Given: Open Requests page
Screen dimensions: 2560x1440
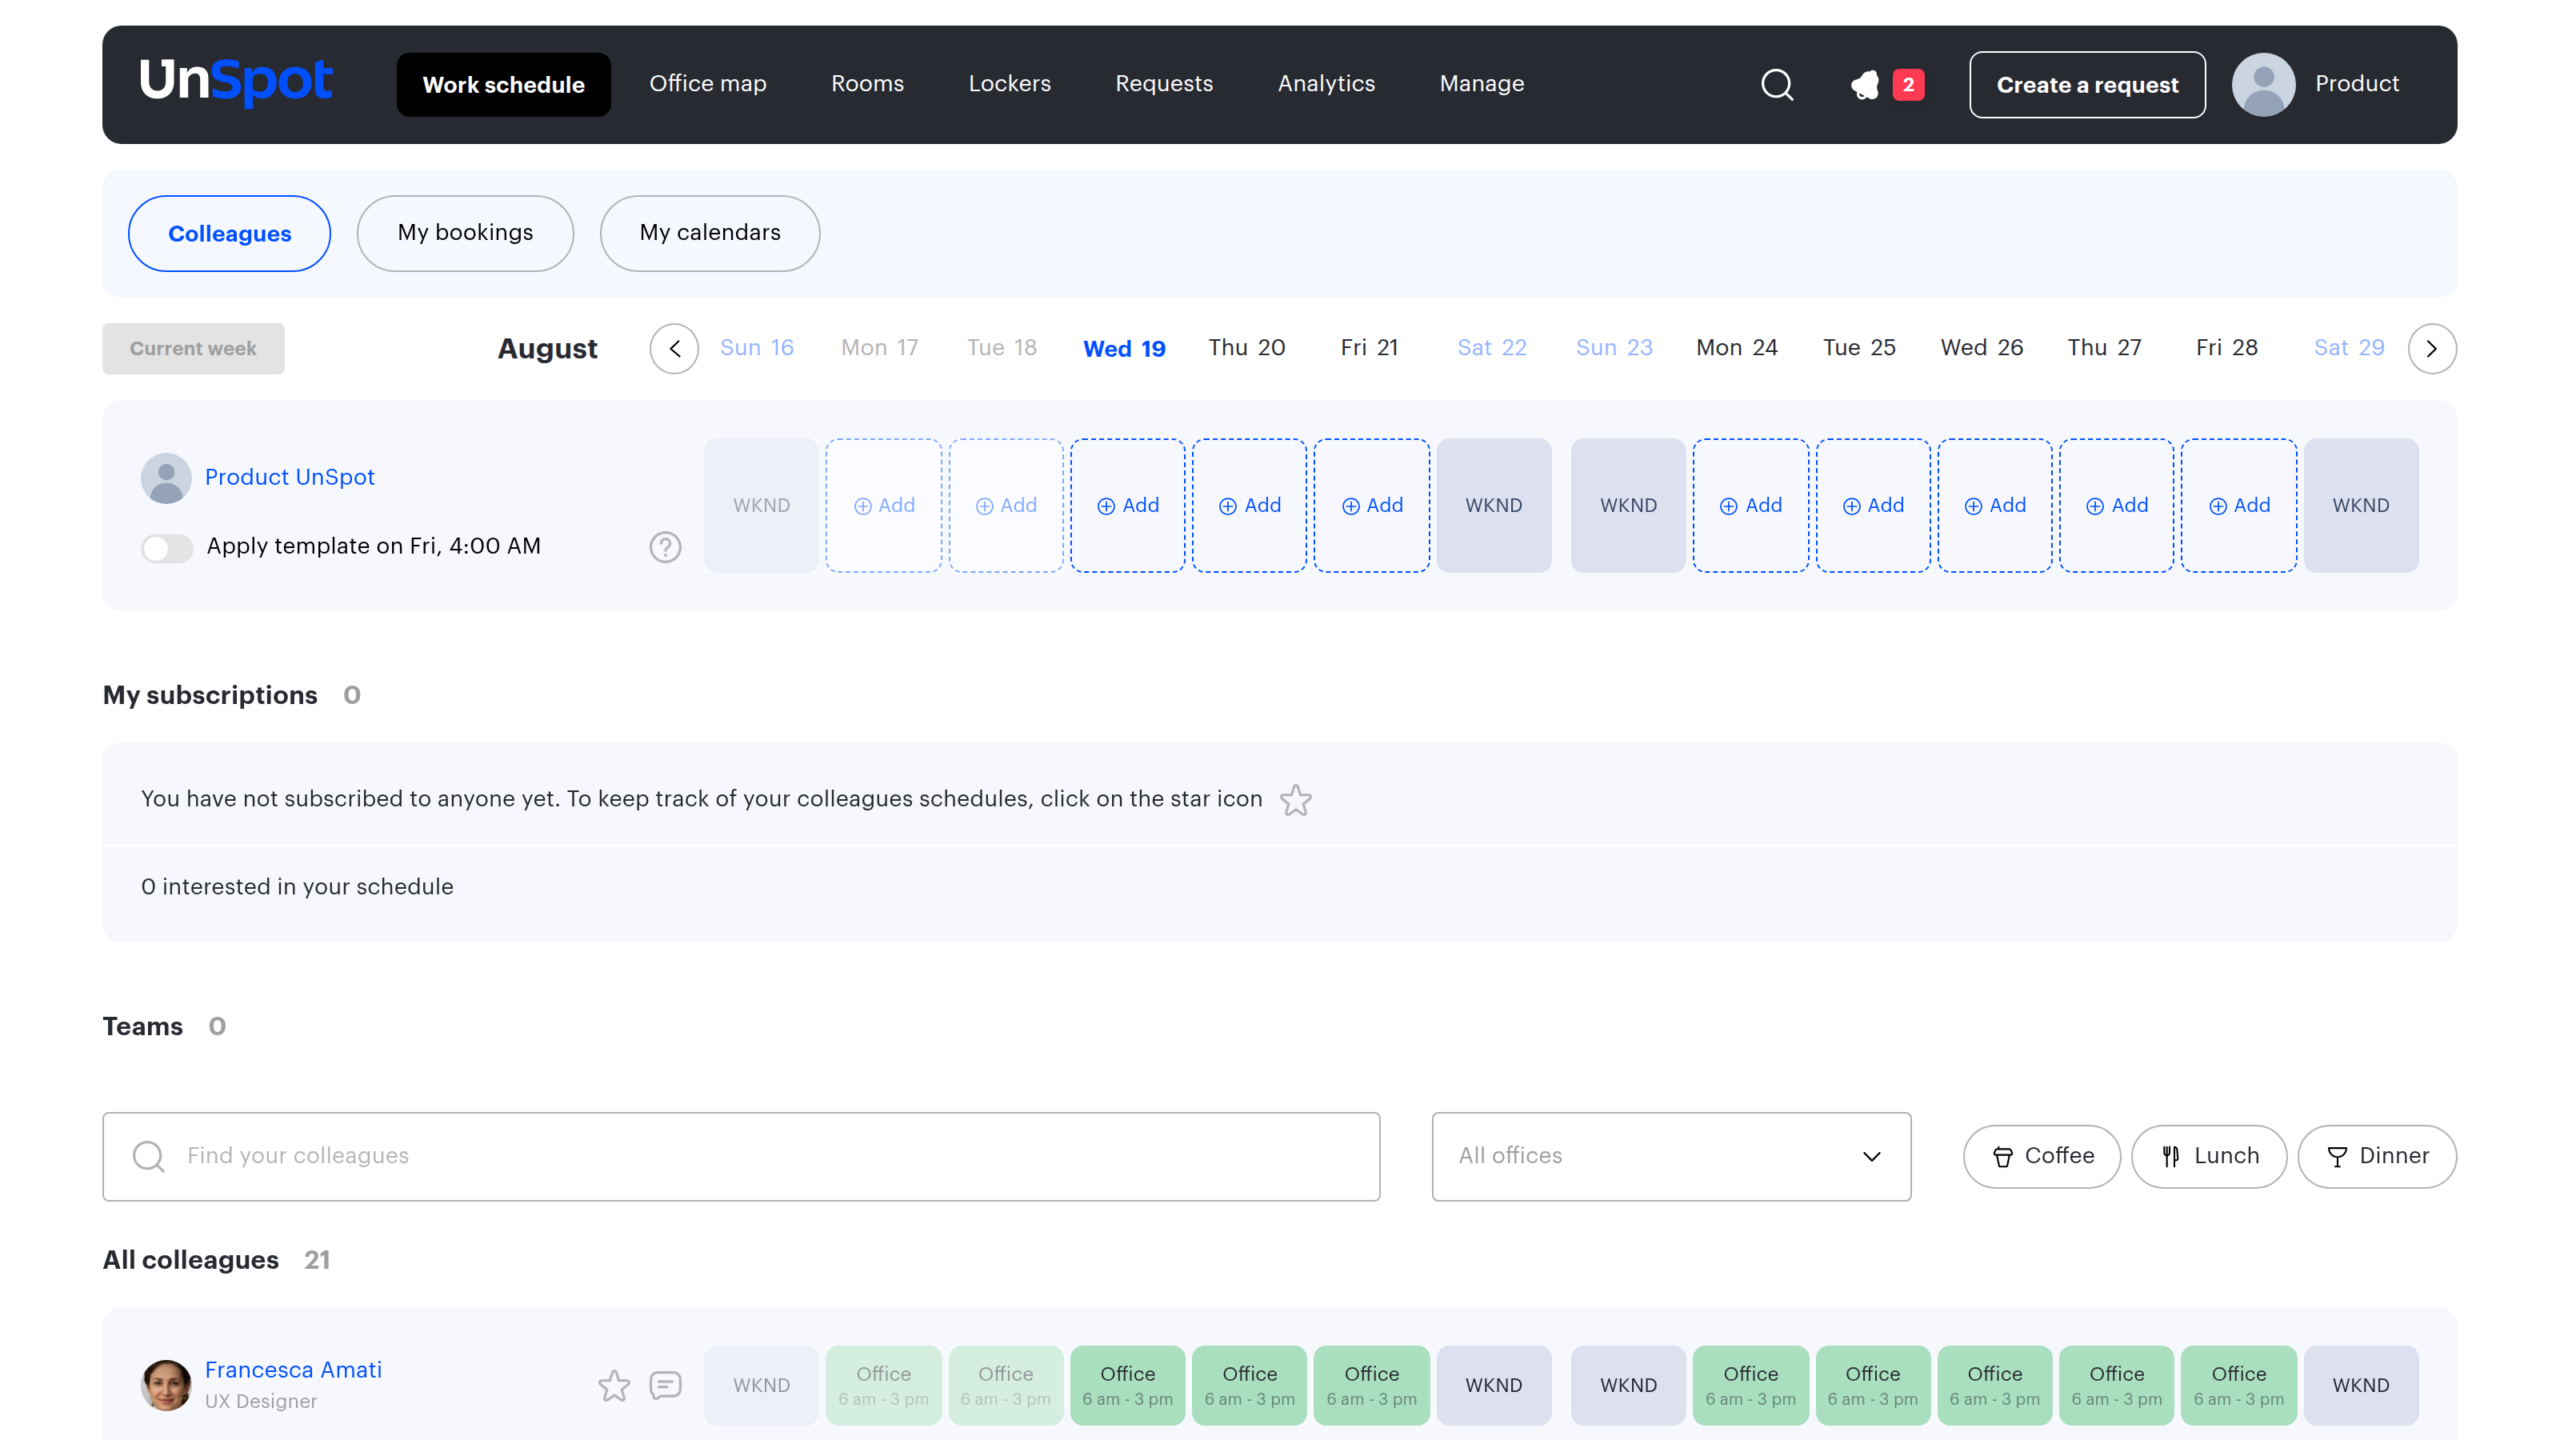Looking at the screenshot, I should 1164,84.
